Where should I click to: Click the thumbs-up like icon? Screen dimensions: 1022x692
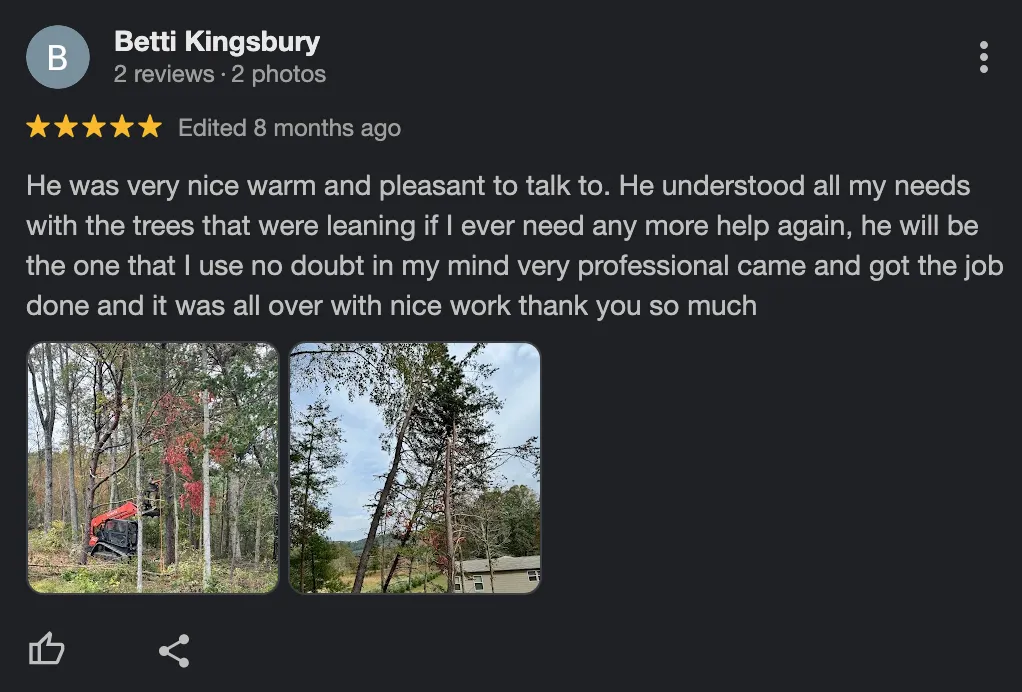coord(47,649)
